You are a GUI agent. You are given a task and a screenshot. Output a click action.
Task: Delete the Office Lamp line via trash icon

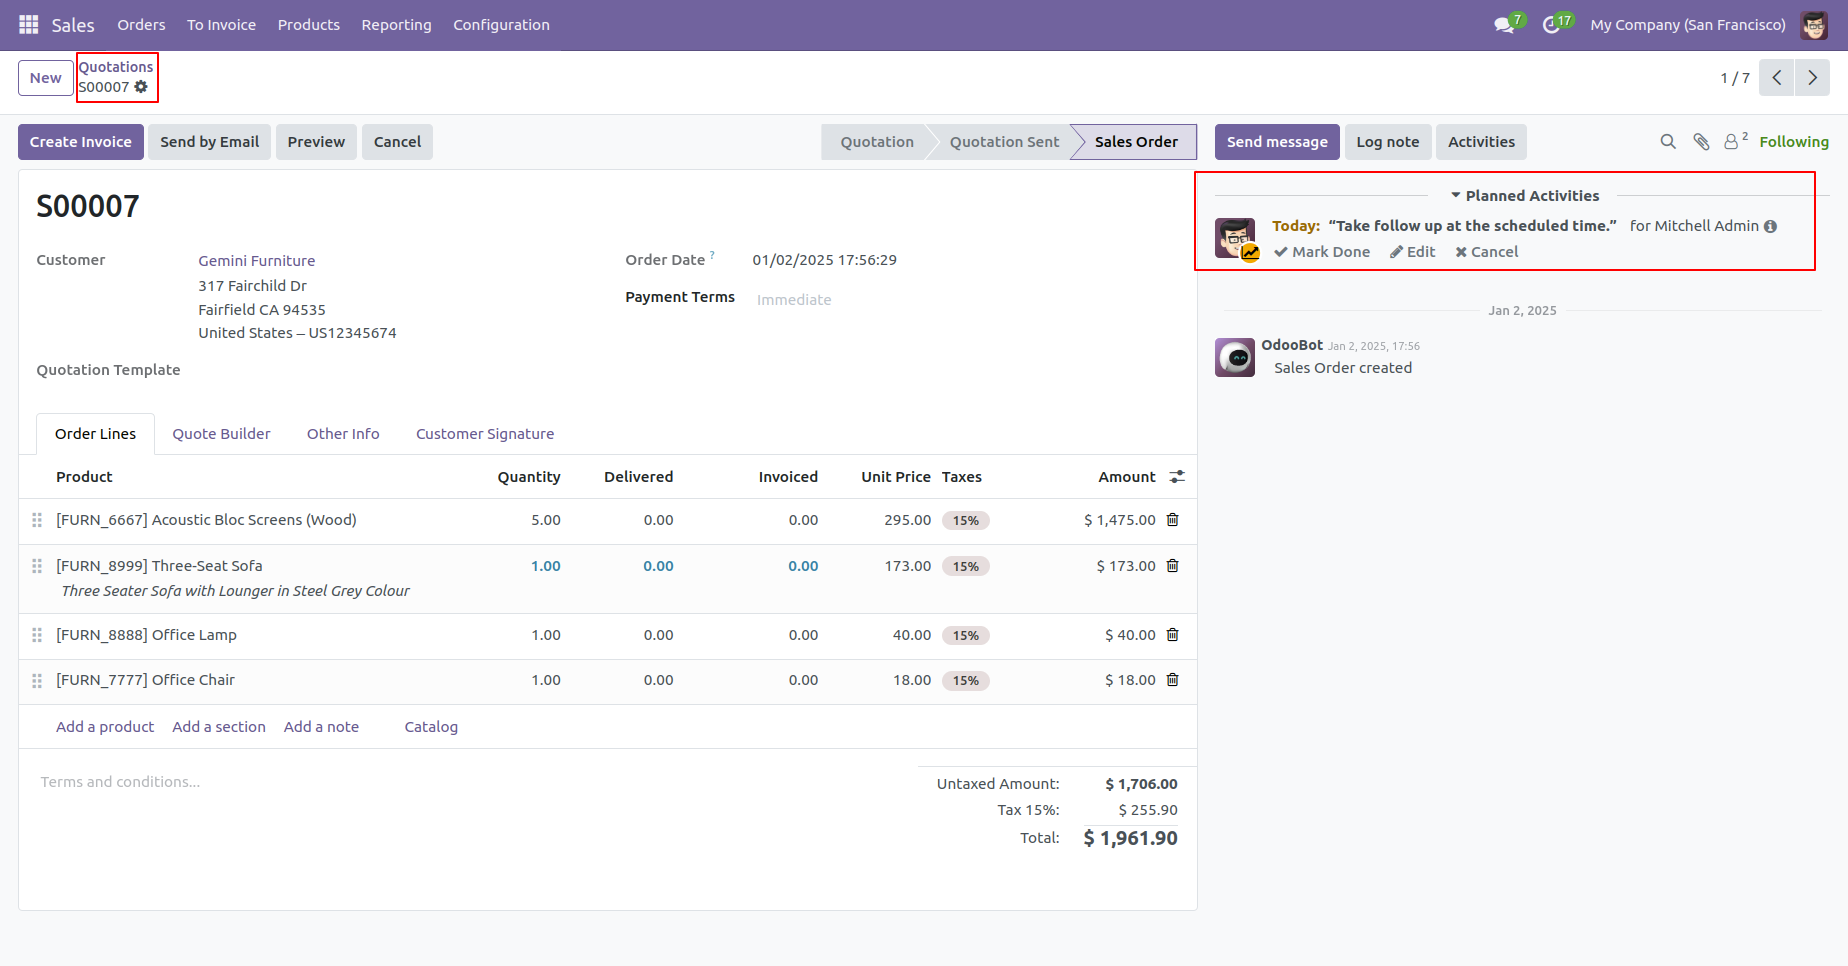click(x=1173, y=635)
